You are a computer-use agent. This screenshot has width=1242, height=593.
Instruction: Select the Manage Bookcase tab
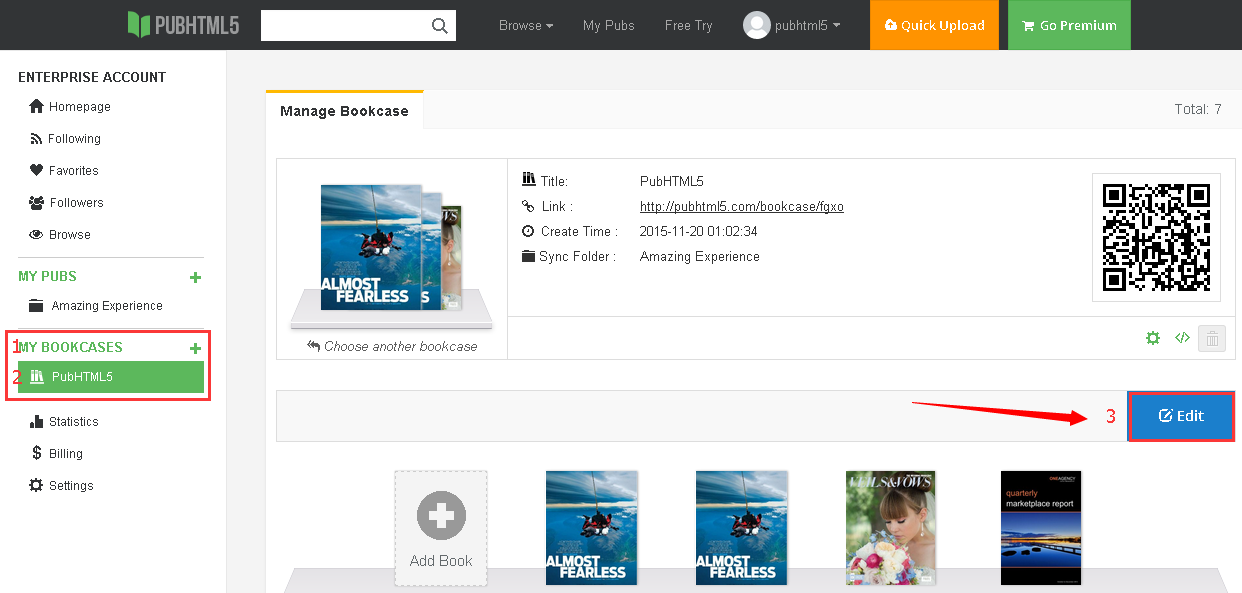click(344, 111)
